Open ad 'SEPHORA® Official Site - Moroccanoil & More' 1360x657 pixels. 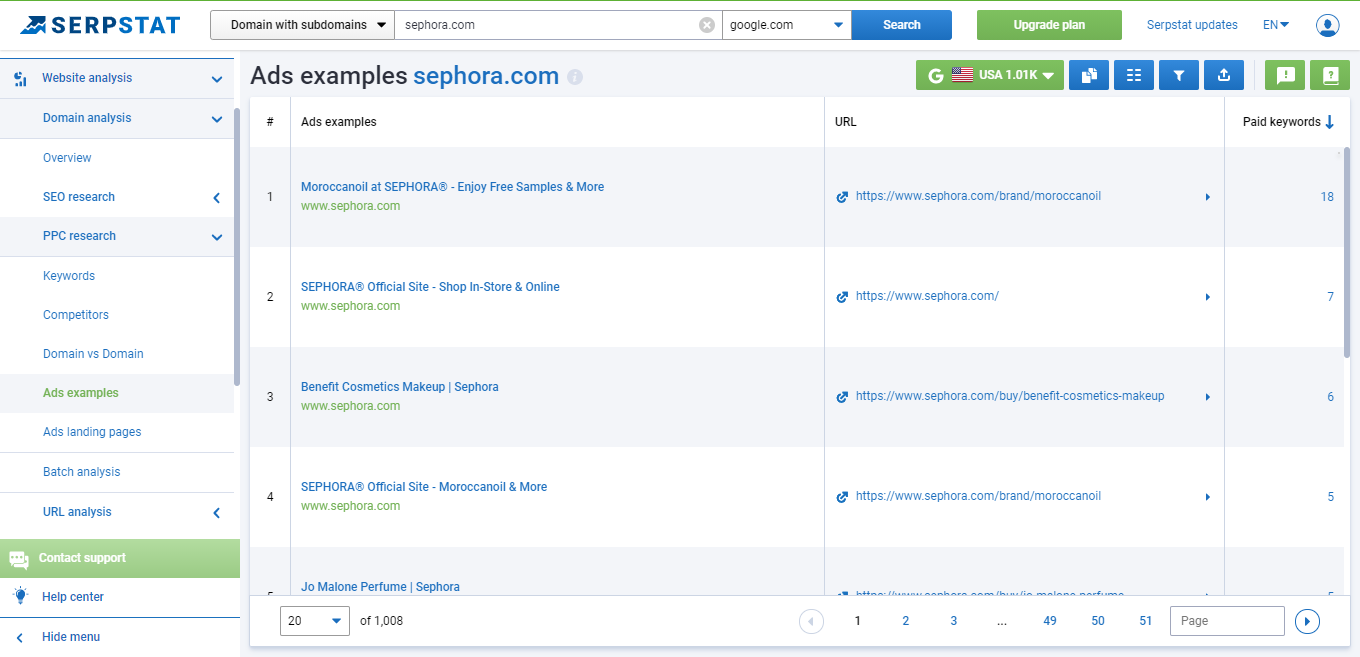point(424,487)
